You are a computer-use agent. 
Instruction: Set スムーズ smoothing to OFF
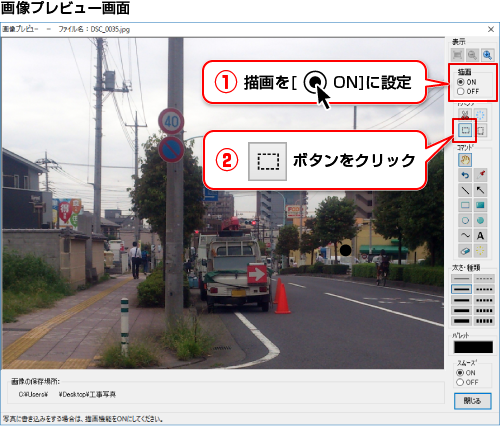467,382
